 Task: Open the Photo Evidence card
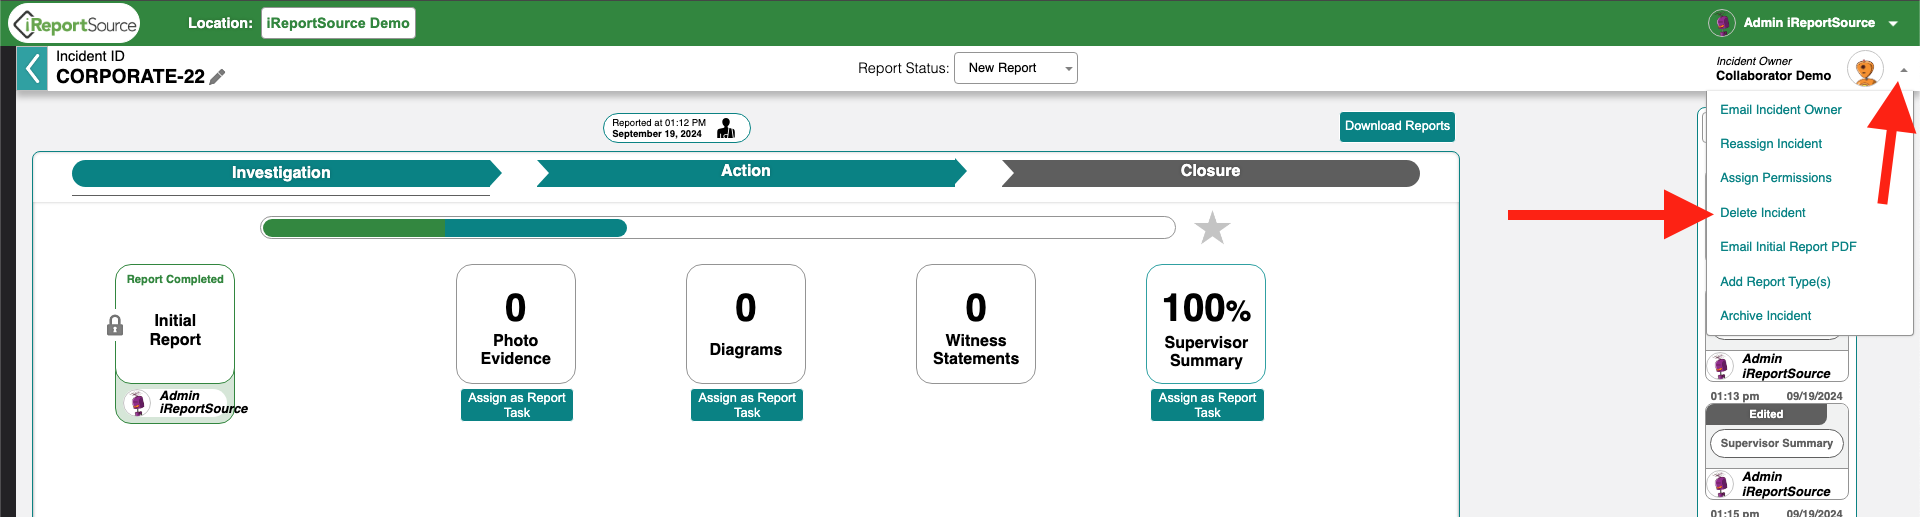516,324
